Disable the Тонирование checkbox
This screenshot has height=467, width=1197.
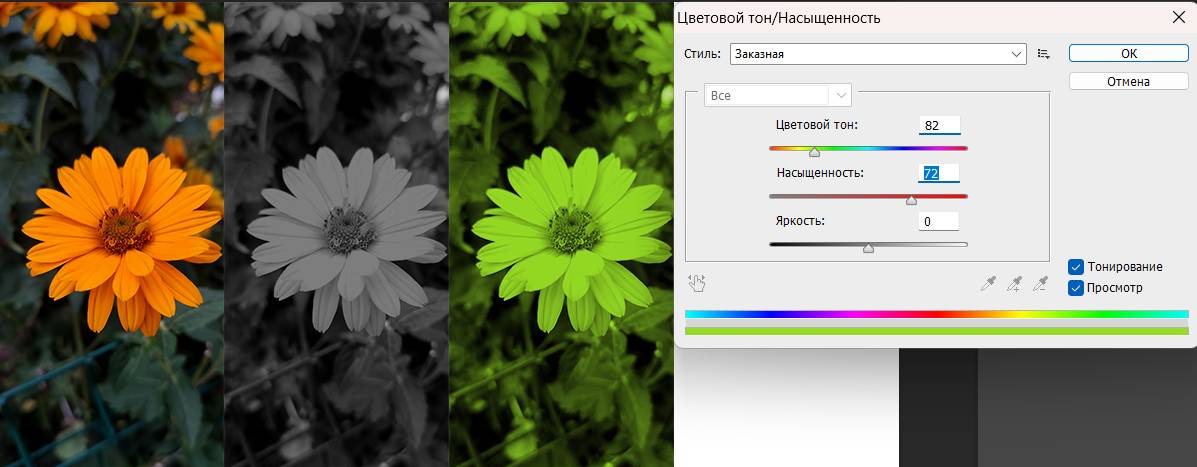[1076, 267]
